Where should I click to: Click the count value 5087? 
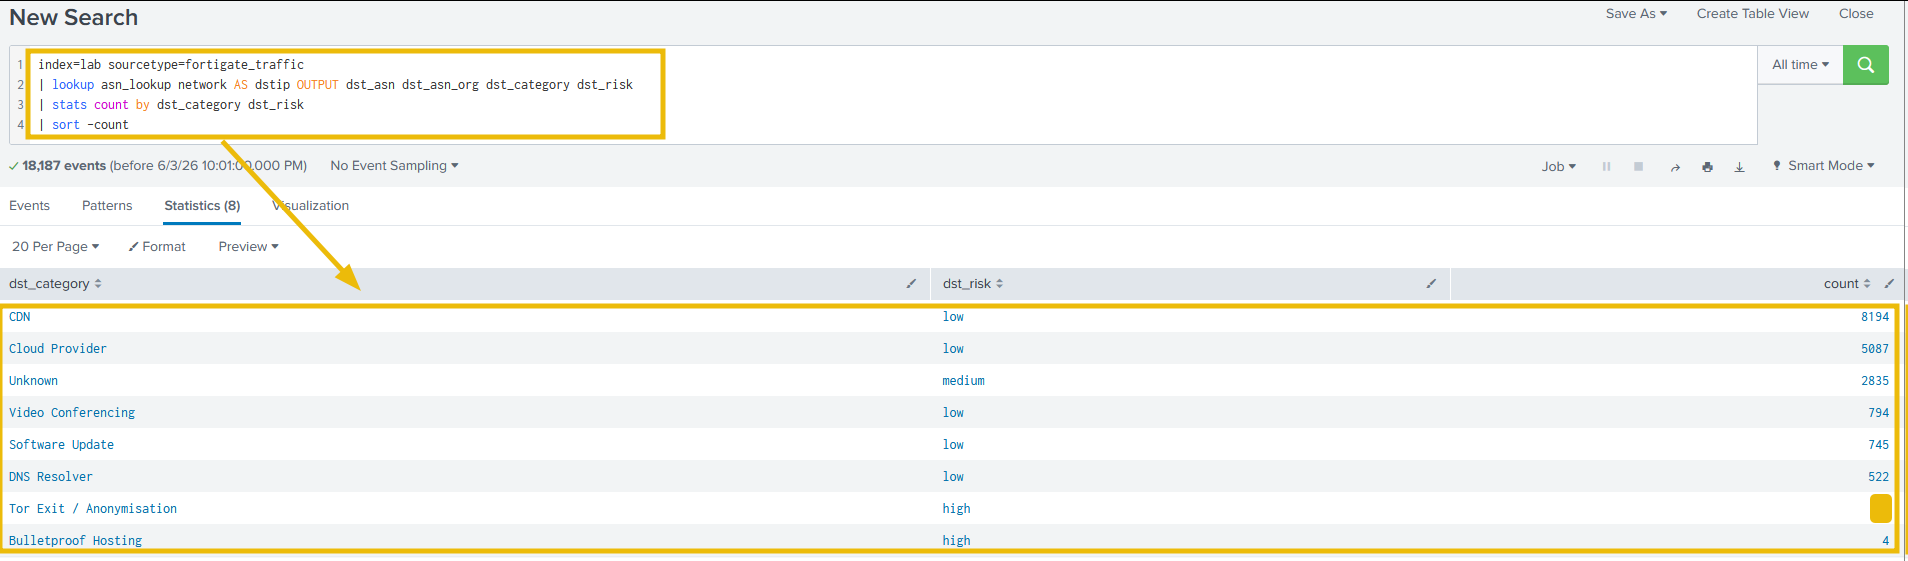pyautogui.click(x=1875, y=349)
